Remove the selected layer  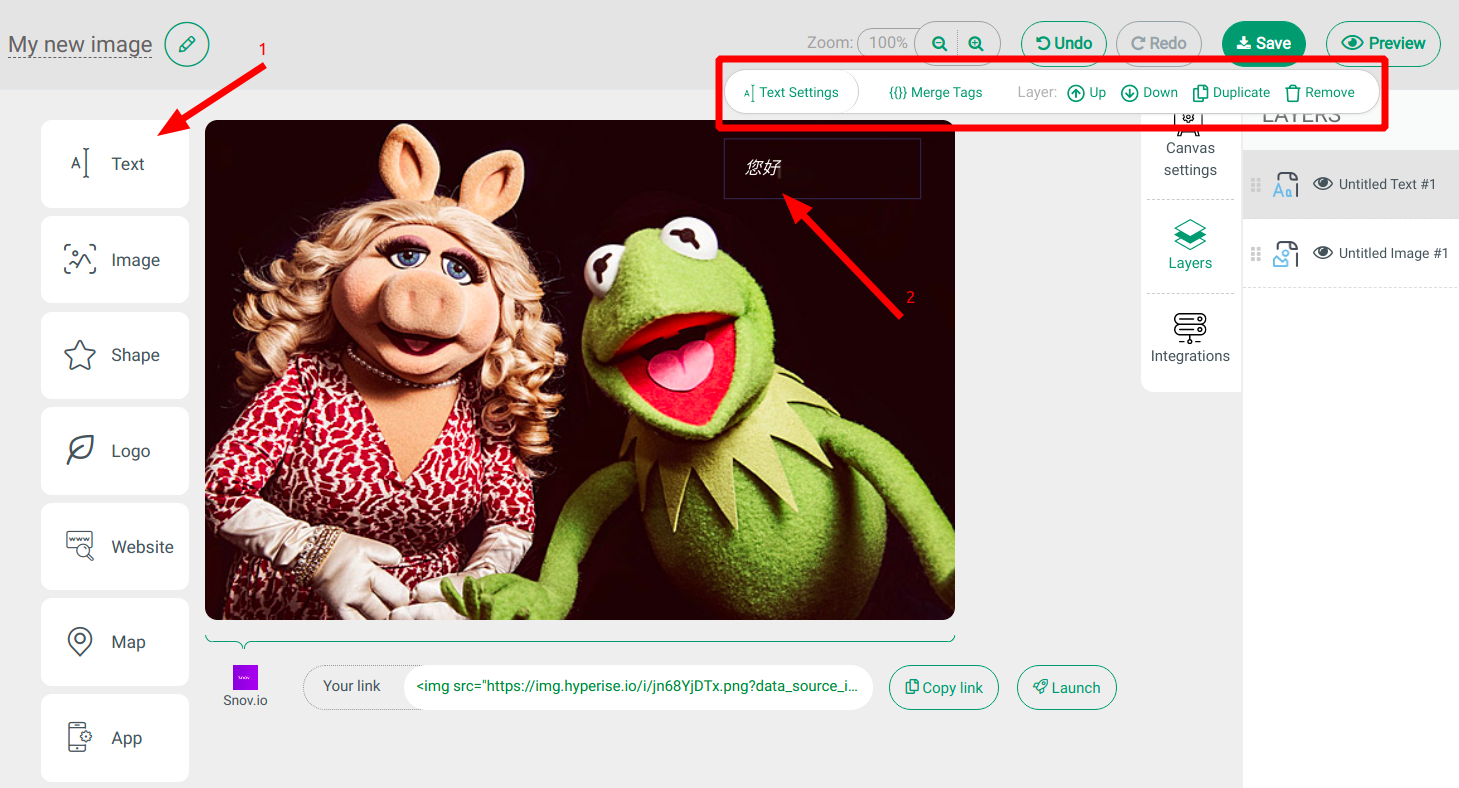[x=1320, y=92]
